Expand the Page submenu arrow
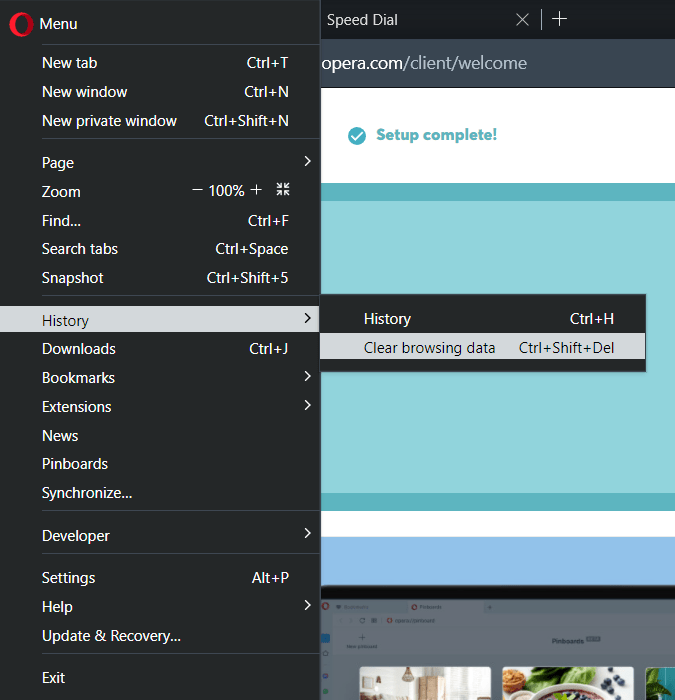Viewport: 675px width, 700px height. tap(307, 162)
